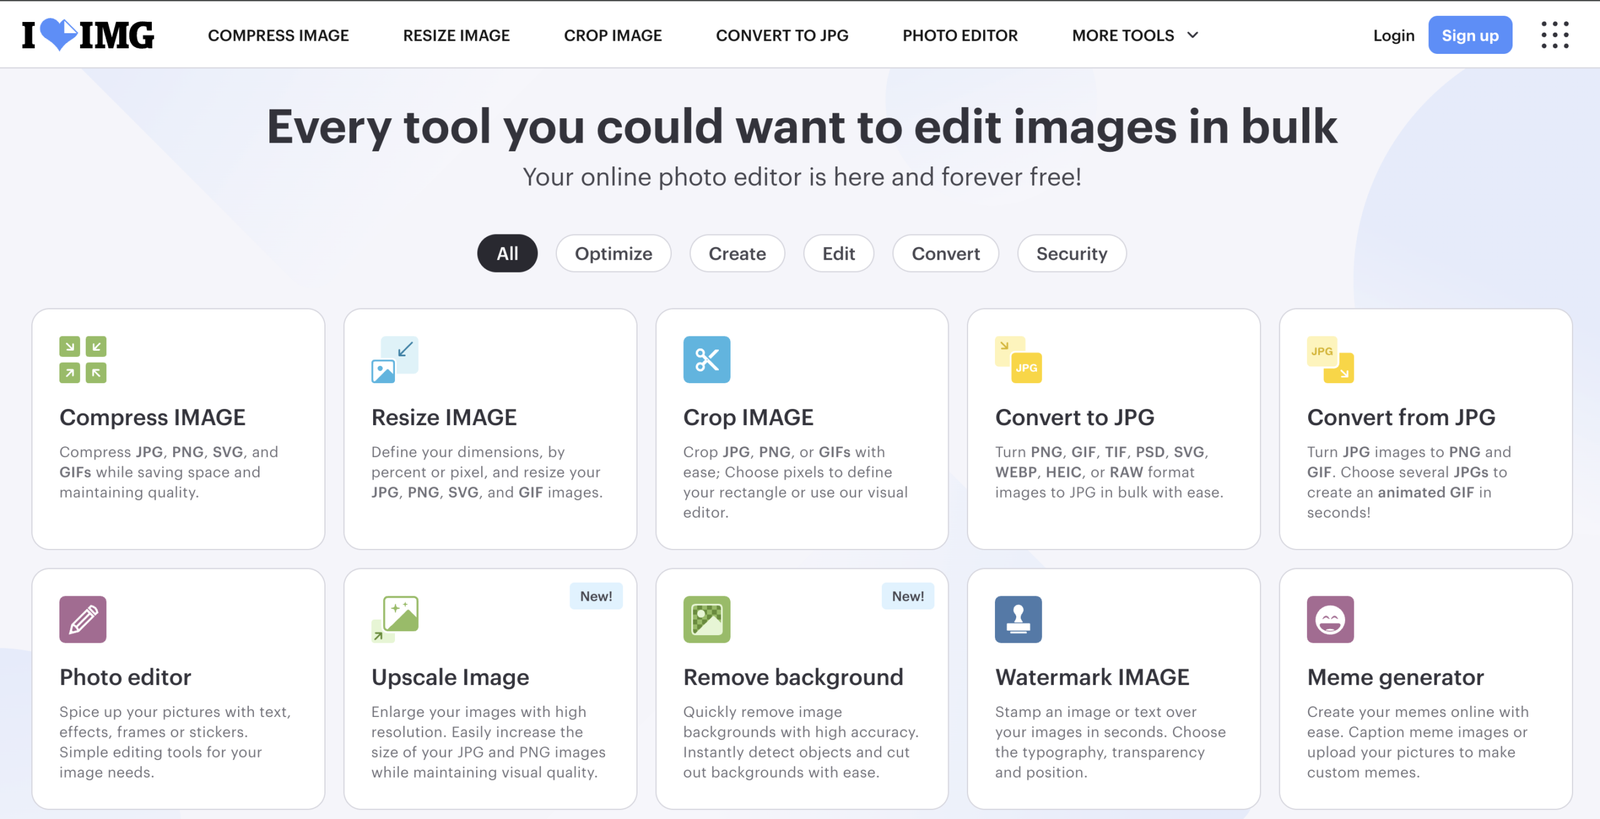Click the Convert to JPG icon
The width and height of the screenshot is (1600, 819).
tap(1019, 360)
